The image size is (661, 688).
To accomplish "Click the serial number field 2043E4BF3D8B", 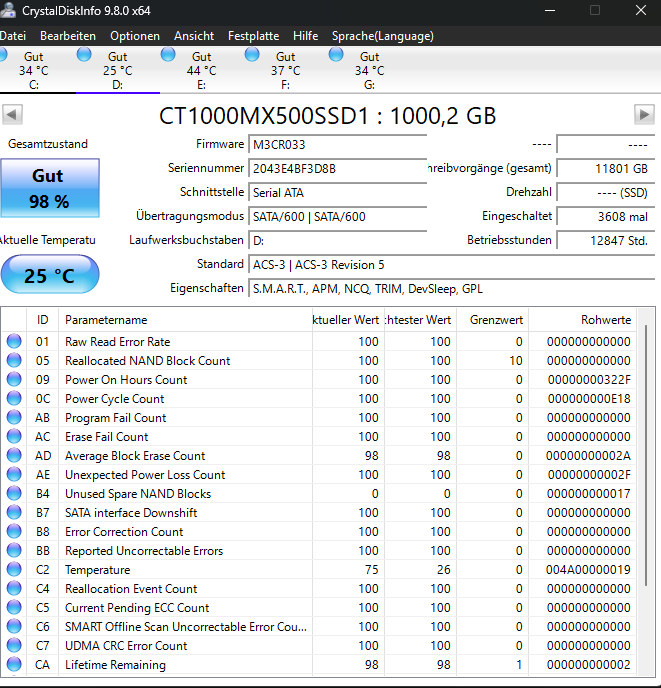I will [x=338, y=168].
